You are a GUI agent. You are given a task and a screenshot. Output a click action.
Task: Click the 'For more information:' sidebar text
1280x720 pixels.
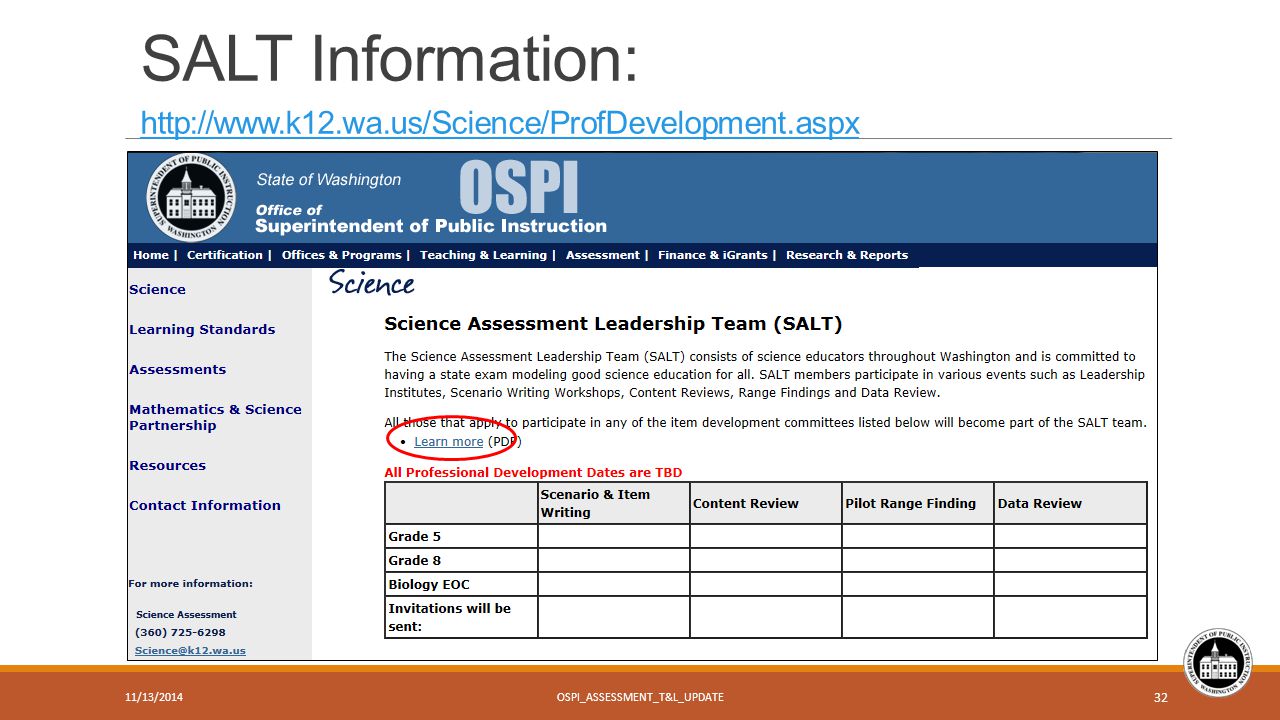click(190, 584)
